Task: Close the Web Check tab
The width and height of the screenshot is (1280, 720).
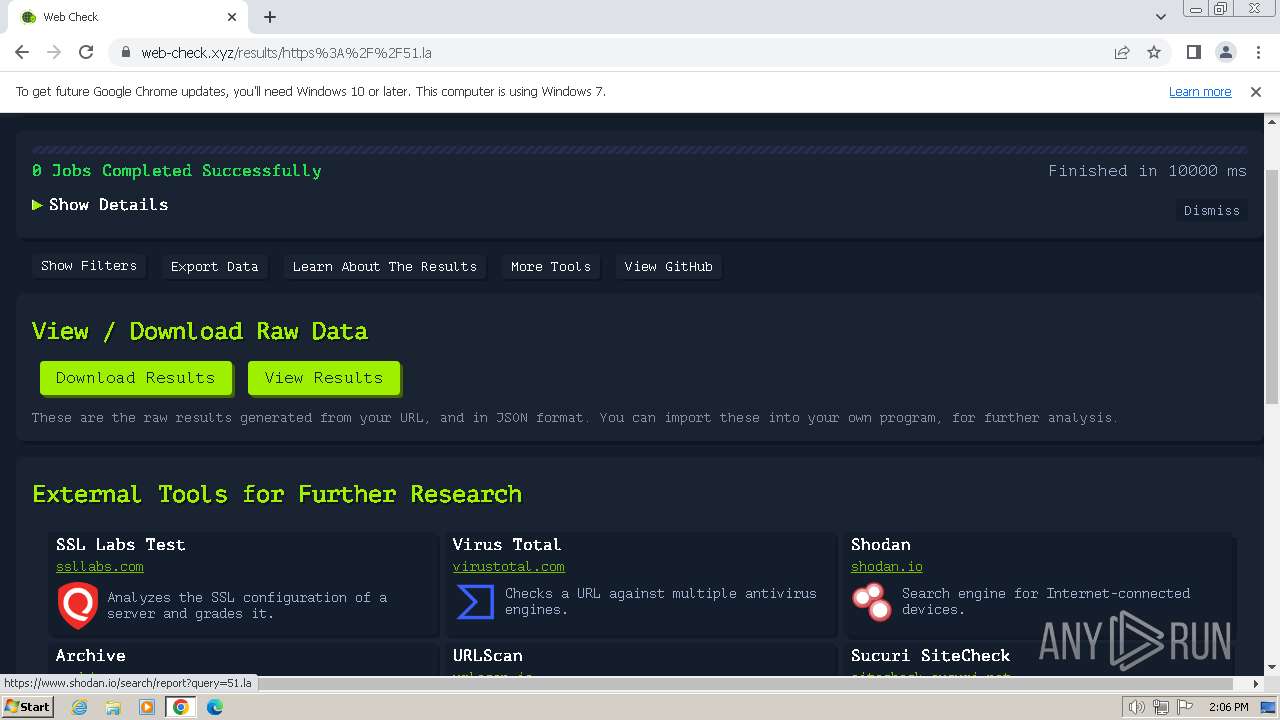Action: [x=232, y=17]
